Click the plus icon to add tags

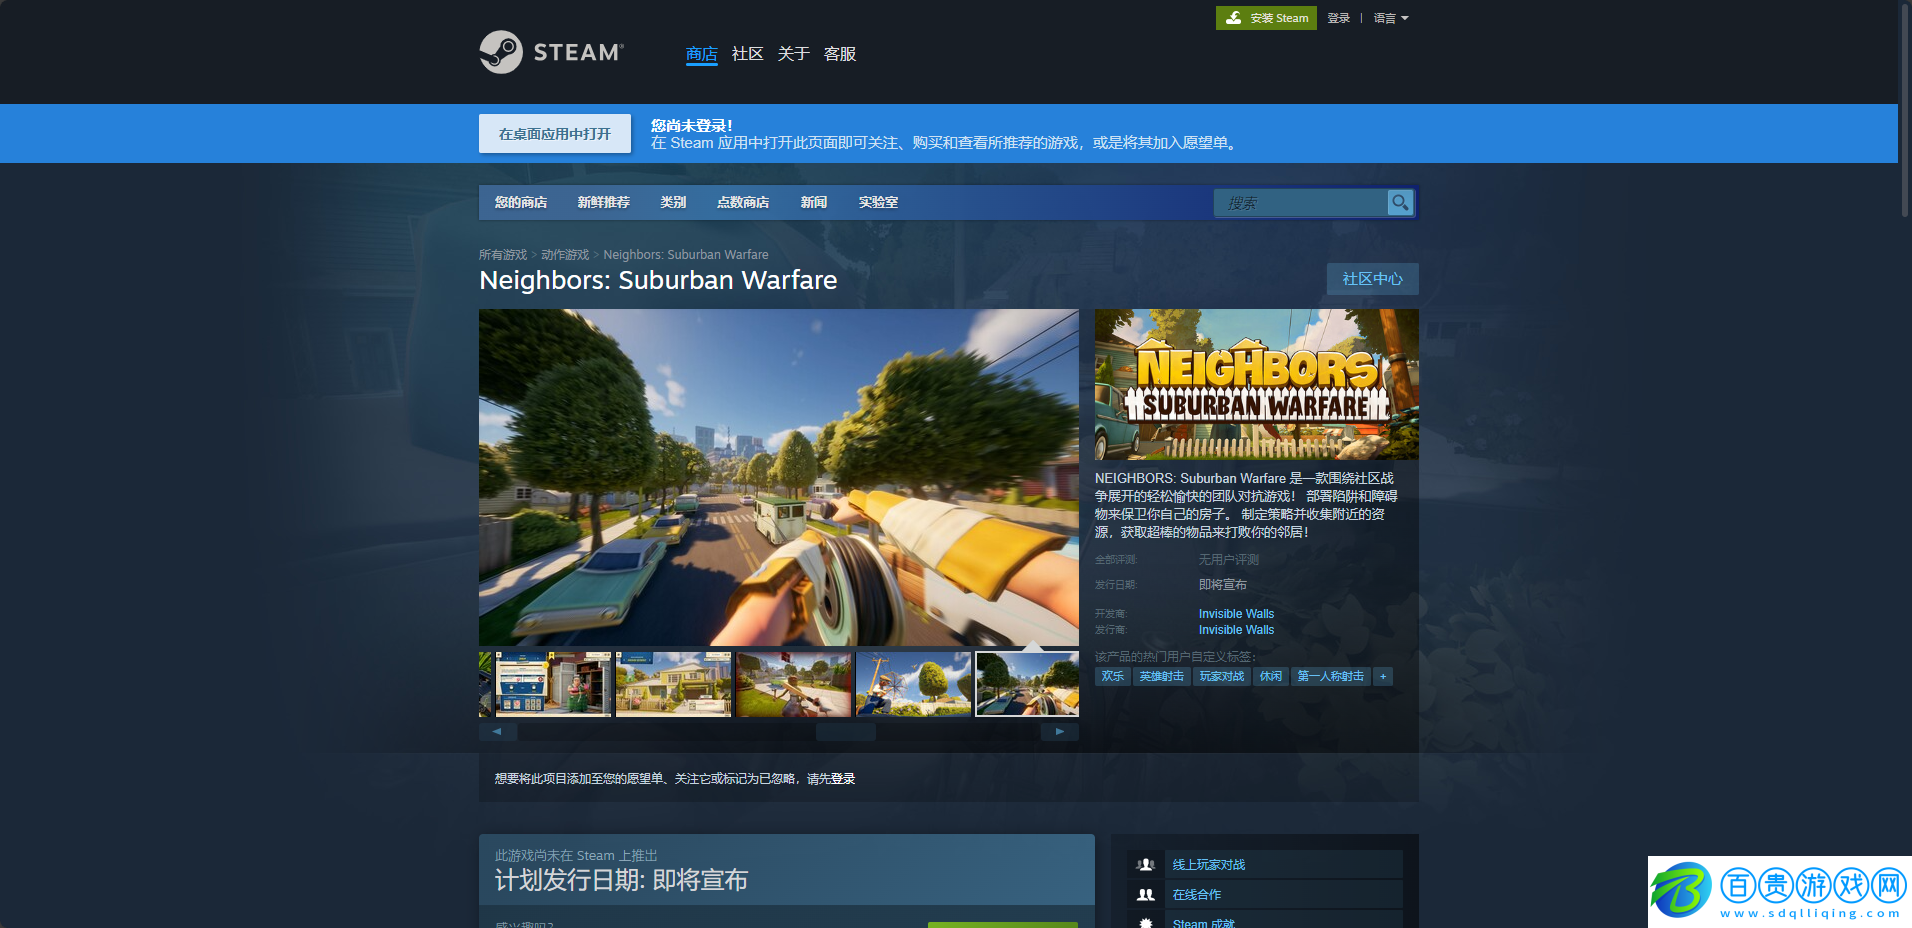coord(1383,677)
